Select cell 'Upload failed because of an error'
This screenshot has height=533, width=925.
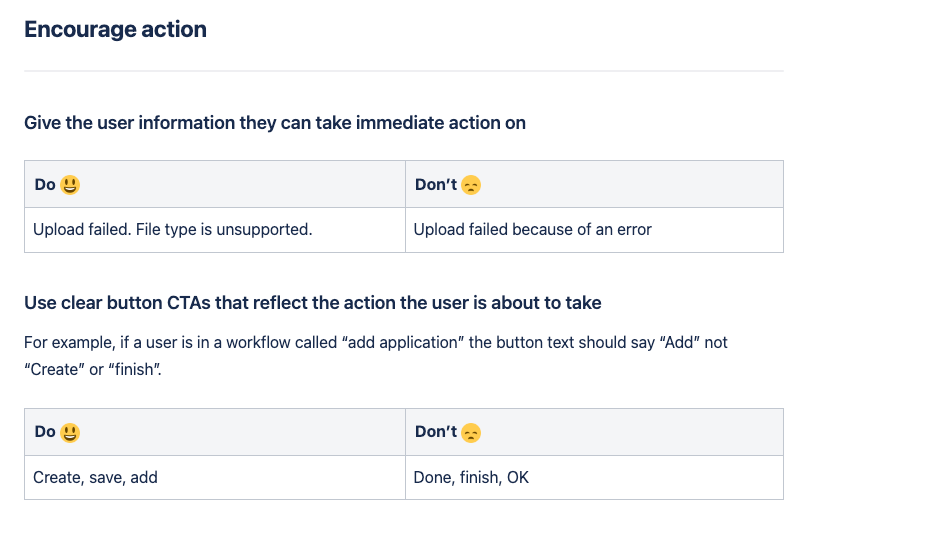(594, 230)
